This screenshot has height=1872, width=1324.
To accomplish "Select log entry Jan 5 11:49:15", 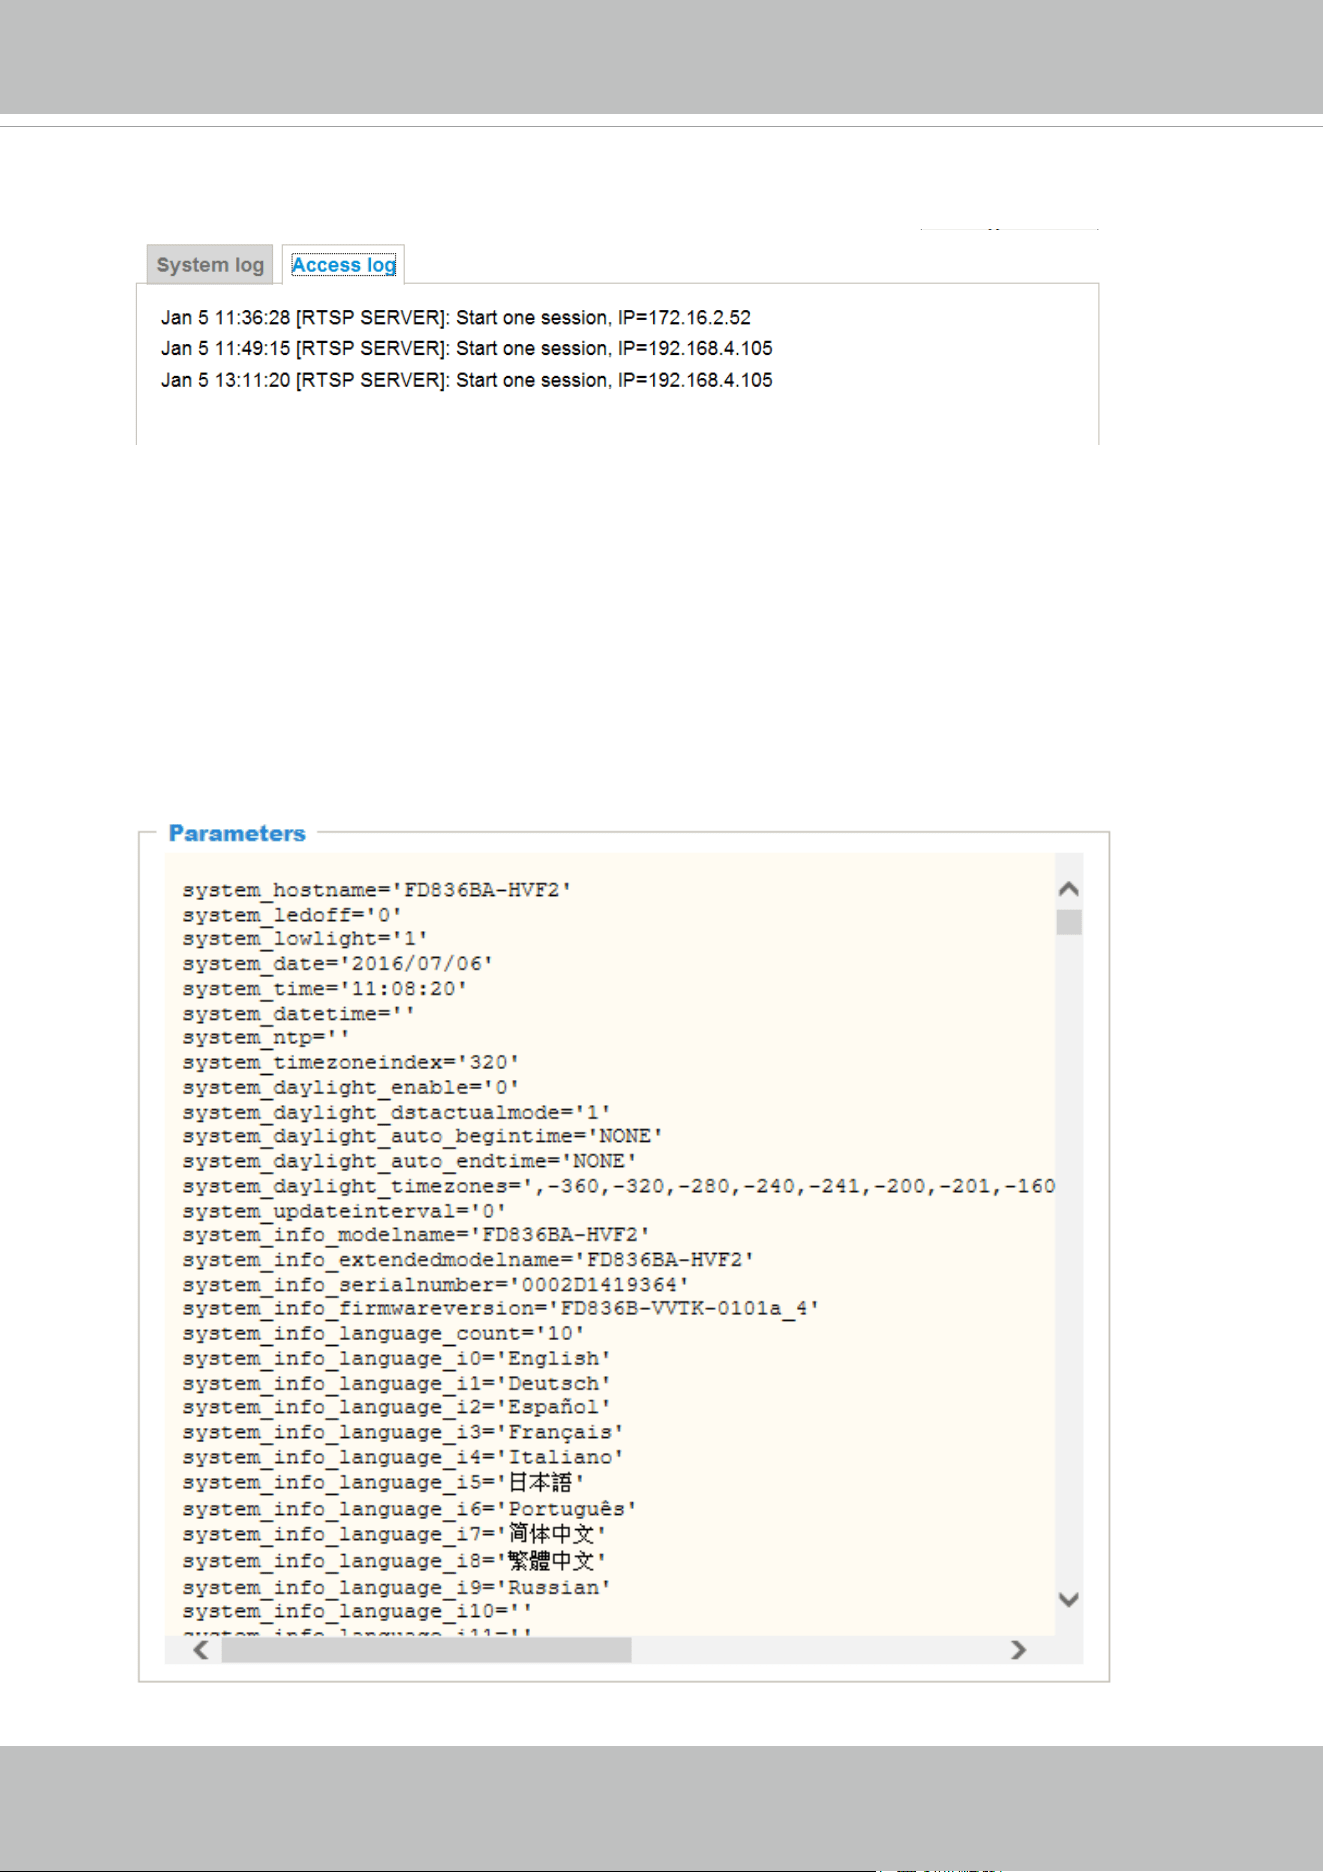I will point(467,349).
